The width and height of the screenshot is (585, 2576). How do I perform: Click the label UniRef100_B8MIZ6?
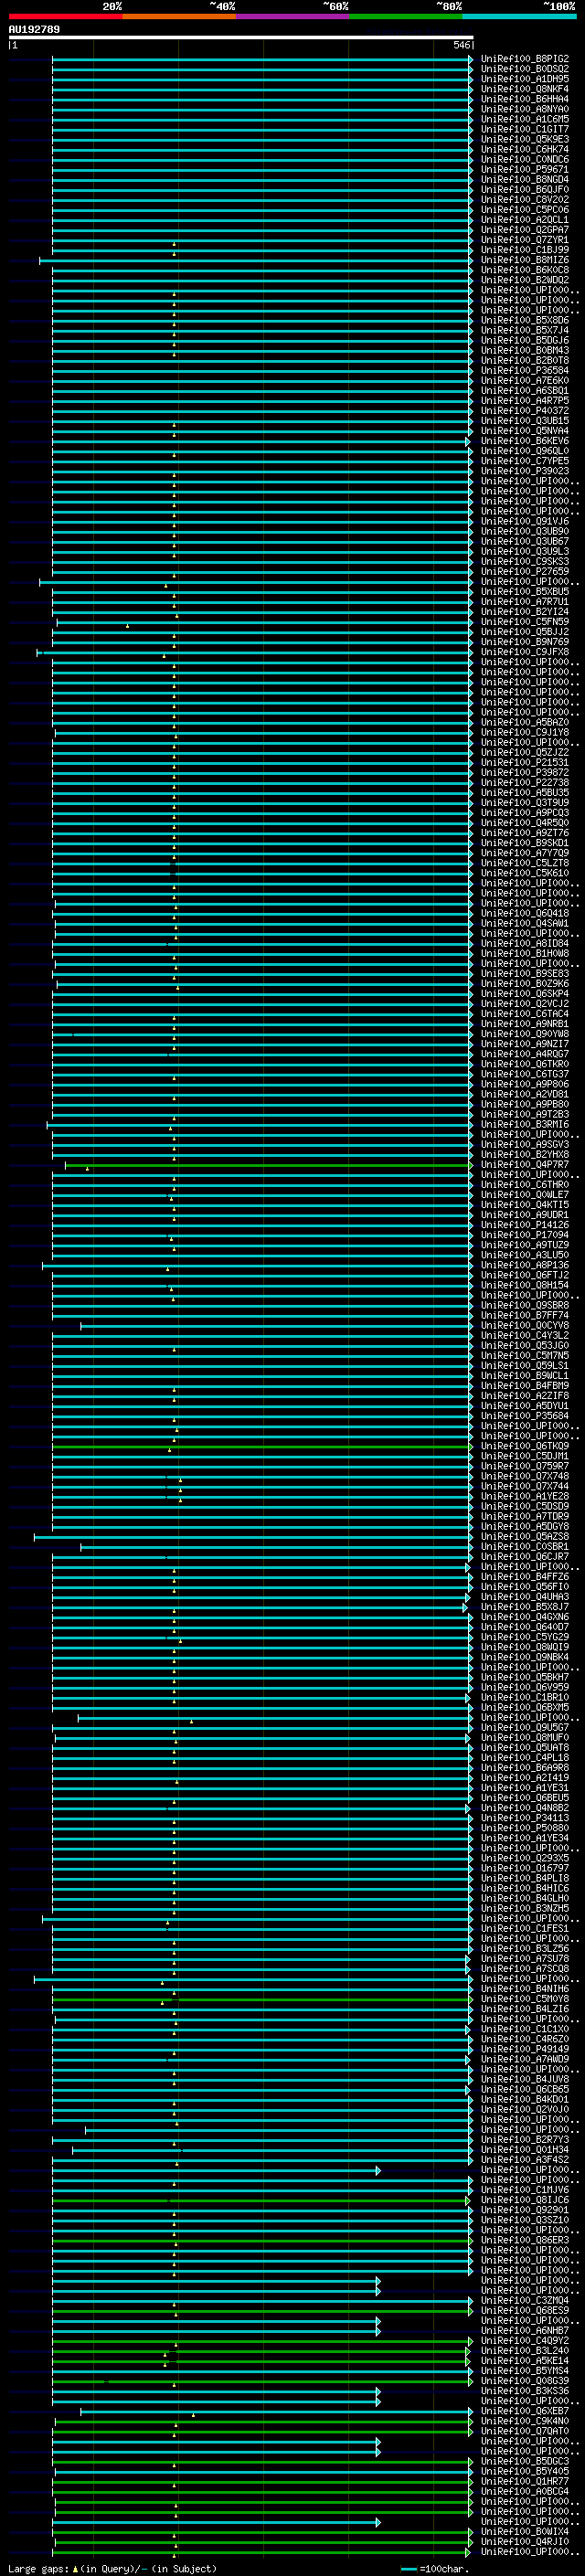tap(525, 260)
